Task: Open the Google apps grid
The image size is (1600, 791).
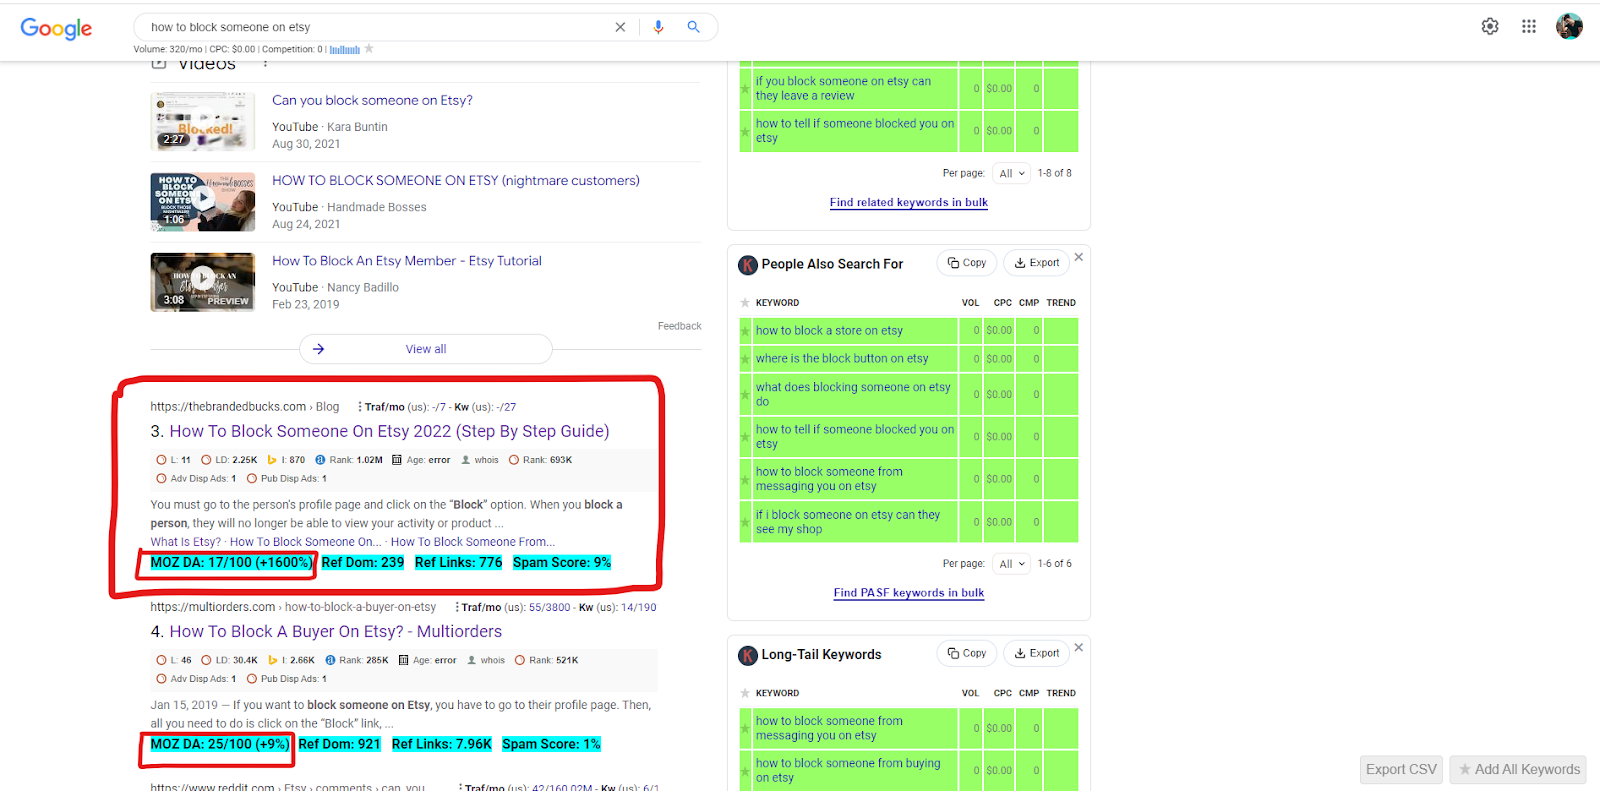Action: tap(1529, 27)
